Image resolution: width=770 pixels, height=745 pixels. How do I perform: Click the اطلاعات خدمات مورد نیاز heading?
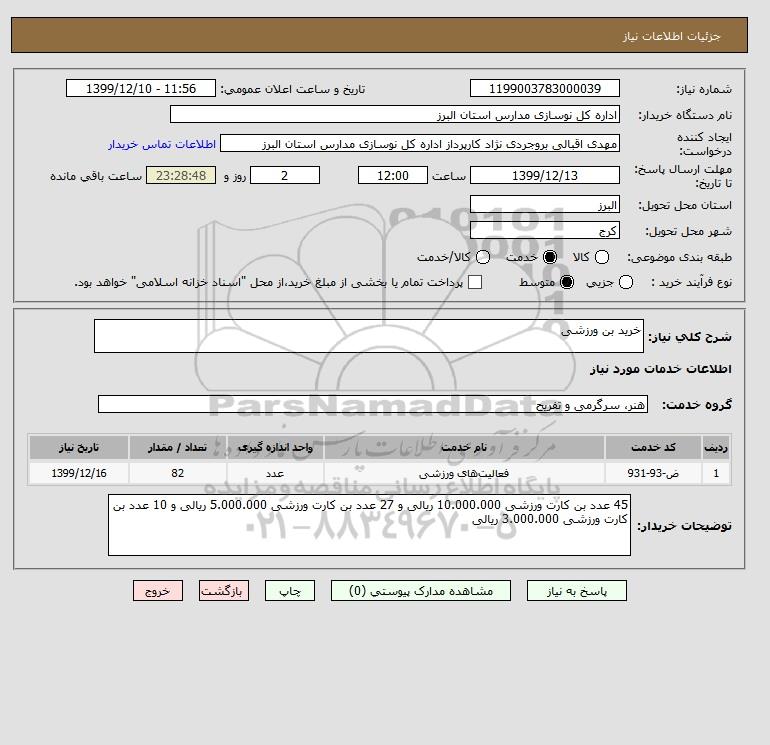[660, 369]
